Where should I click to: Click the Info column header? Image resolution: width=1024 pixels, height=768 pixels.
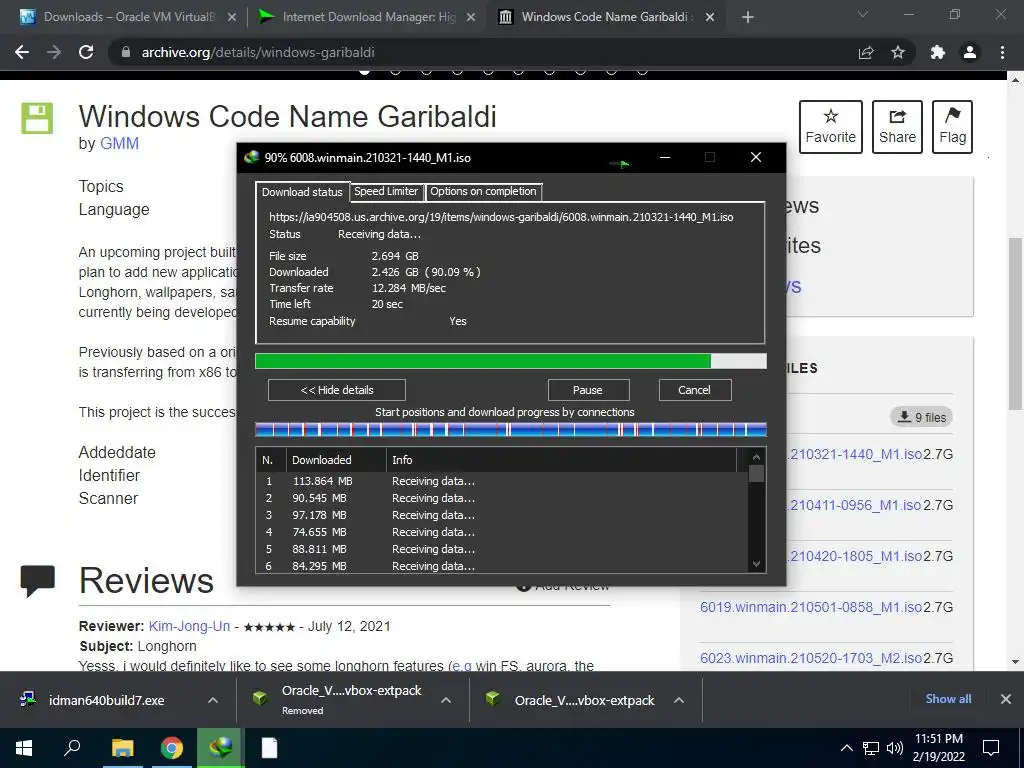[x=562, y=460]
